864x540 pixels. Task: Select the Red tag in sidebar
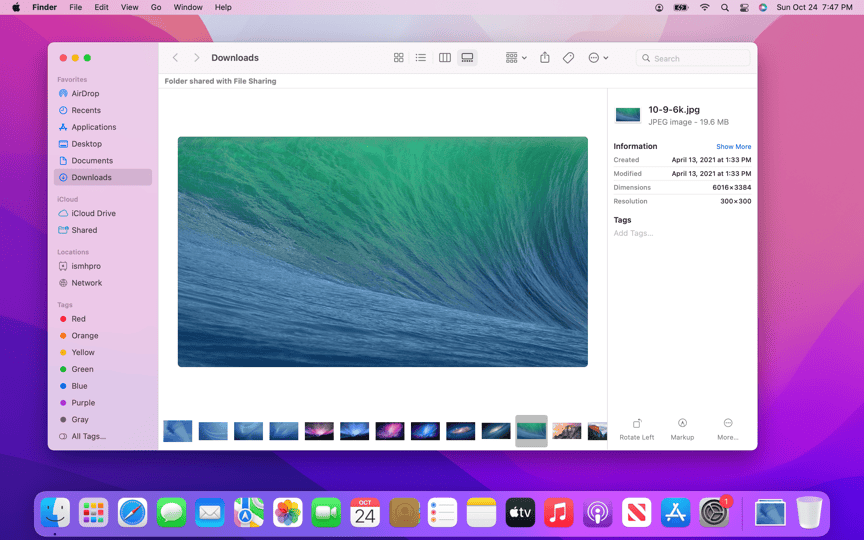(x=103, y=319)
